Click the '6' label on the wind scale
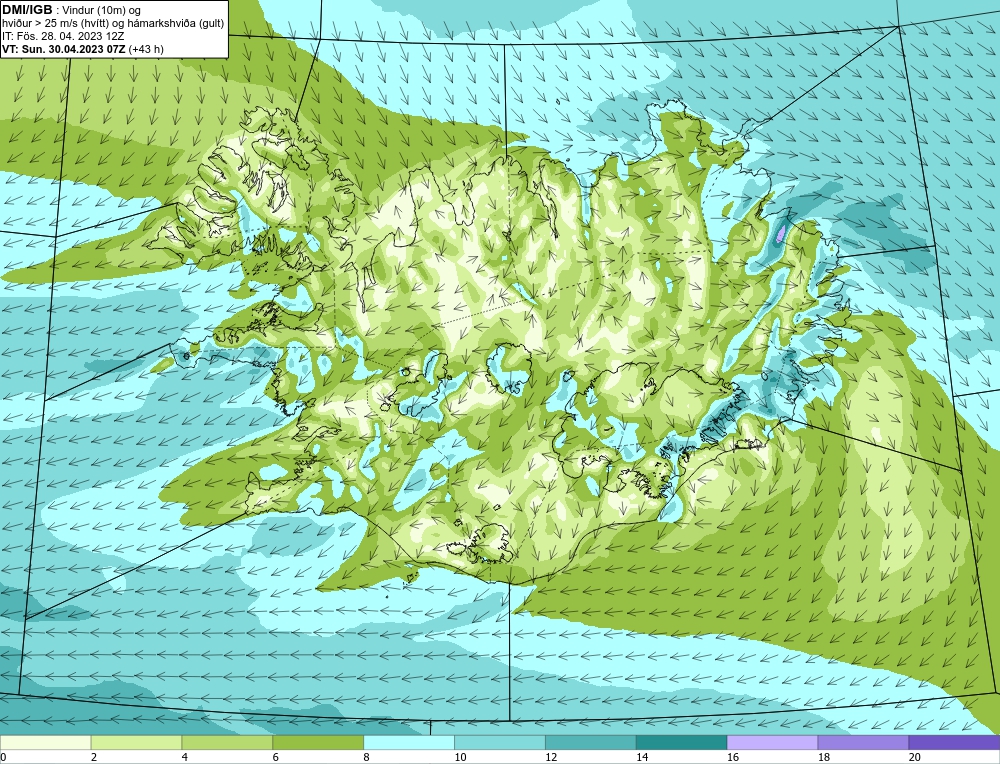1000x764 pixels. coord(276,757)
